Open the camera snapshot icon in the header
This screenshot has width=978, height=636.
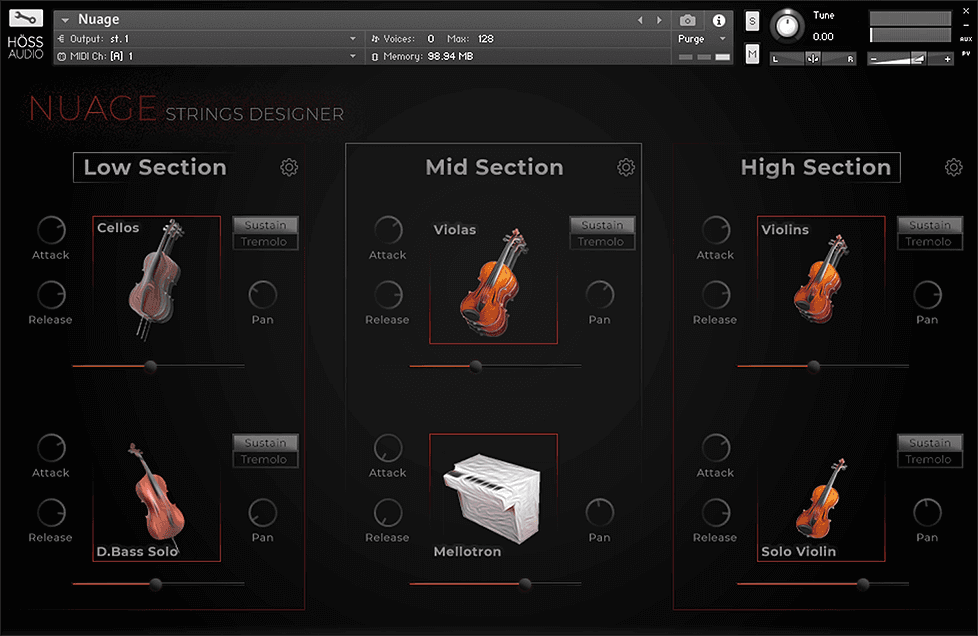click(687, 19)
